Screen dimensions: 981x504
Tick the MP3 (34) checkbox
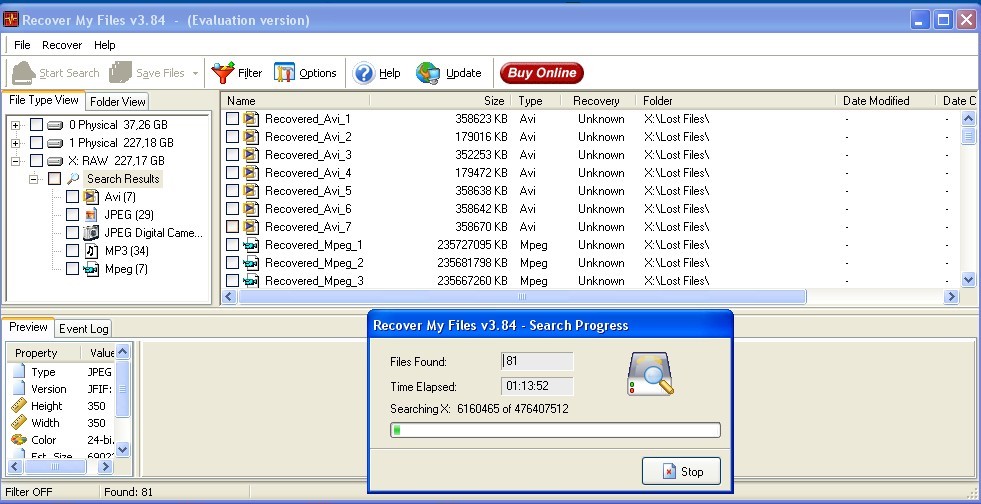[73, 251]
